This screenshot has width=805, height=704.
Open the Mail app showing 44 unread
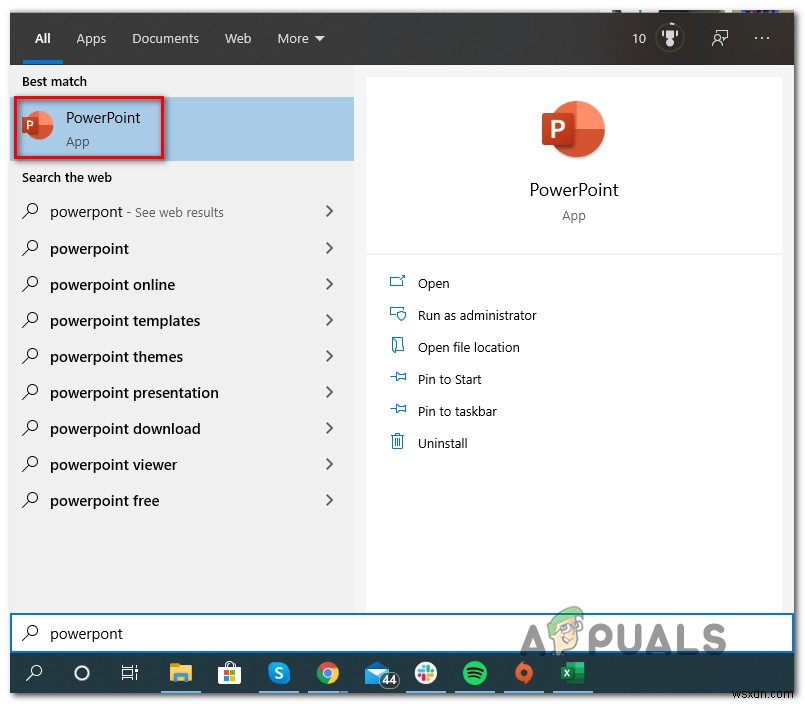point(377,674)
